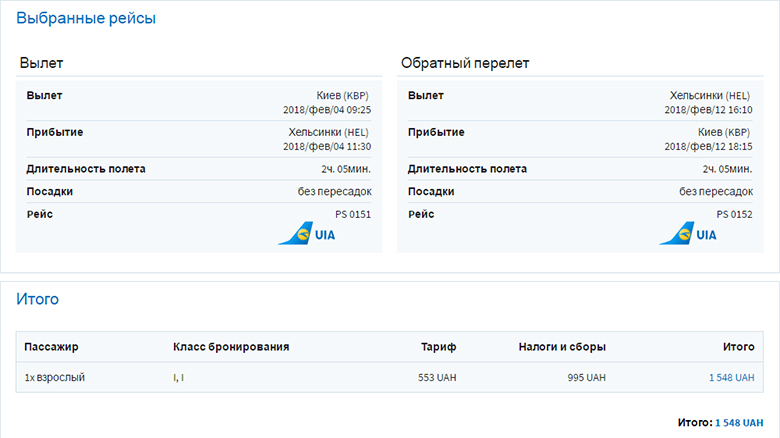Select departure time 2018/фев/04 09:25

click(327, 110)
